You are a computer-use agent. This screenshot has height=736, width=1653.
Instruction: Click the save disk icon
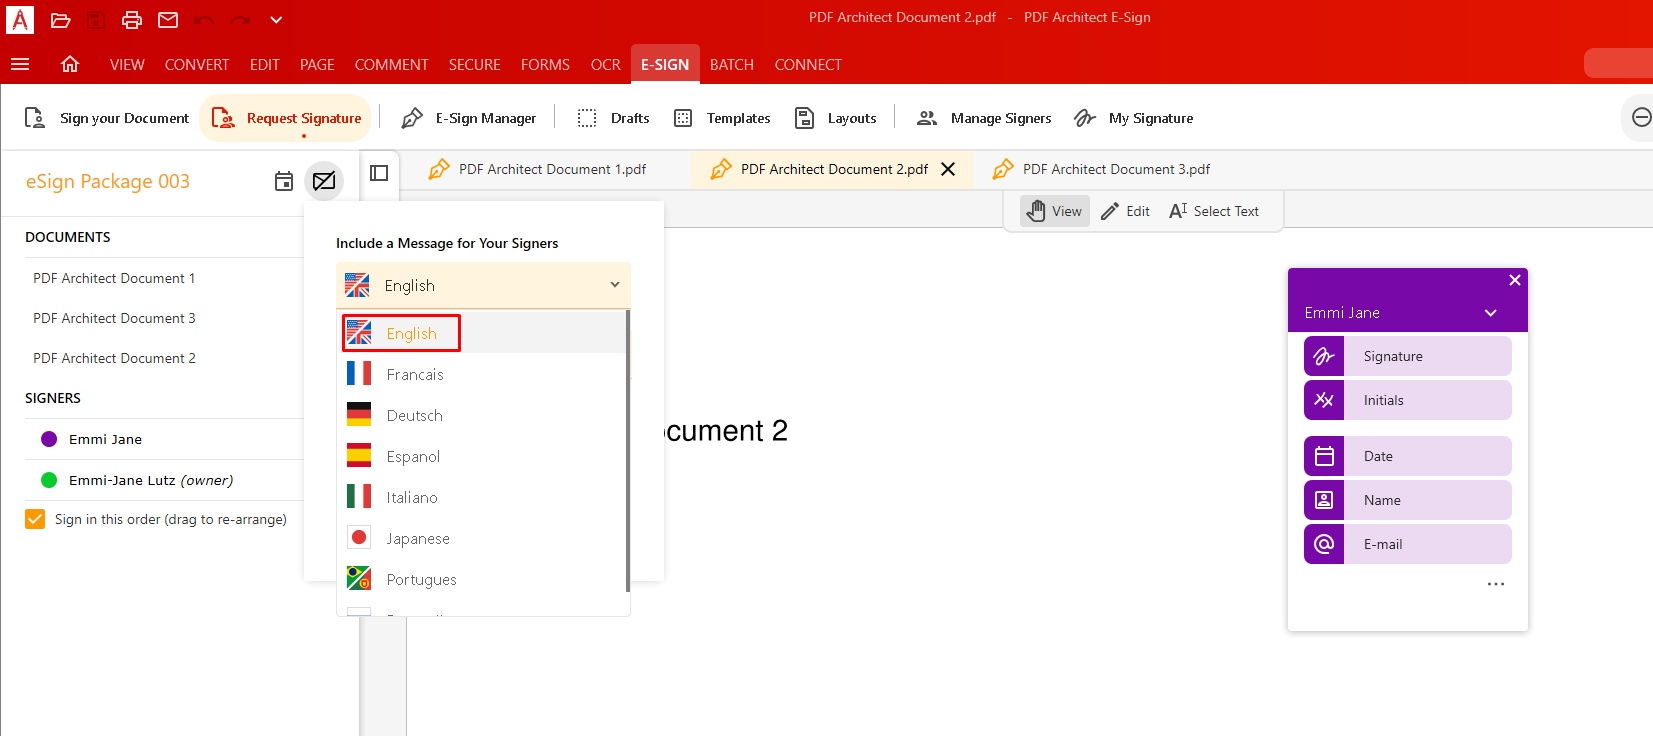click(x=96, y=20)
